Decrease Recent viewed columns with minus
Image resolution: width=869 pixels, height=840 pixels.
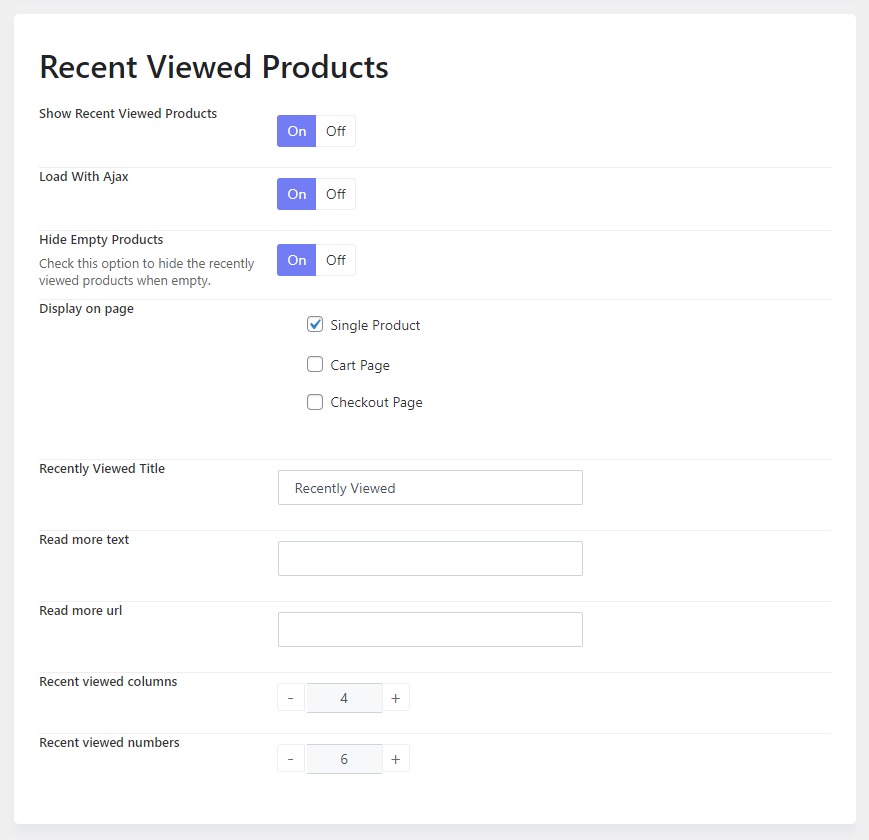[x=291, y=698]
